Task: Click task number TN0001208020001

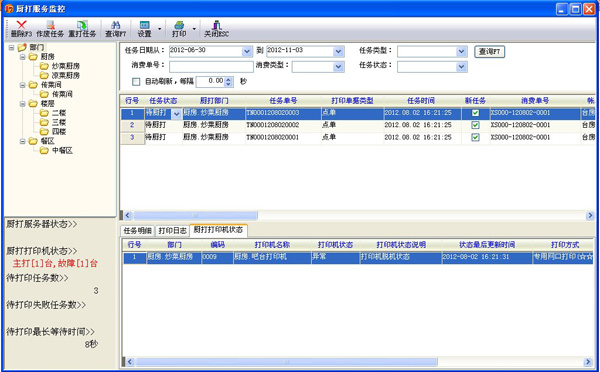Action: click(x=272, y=137)
